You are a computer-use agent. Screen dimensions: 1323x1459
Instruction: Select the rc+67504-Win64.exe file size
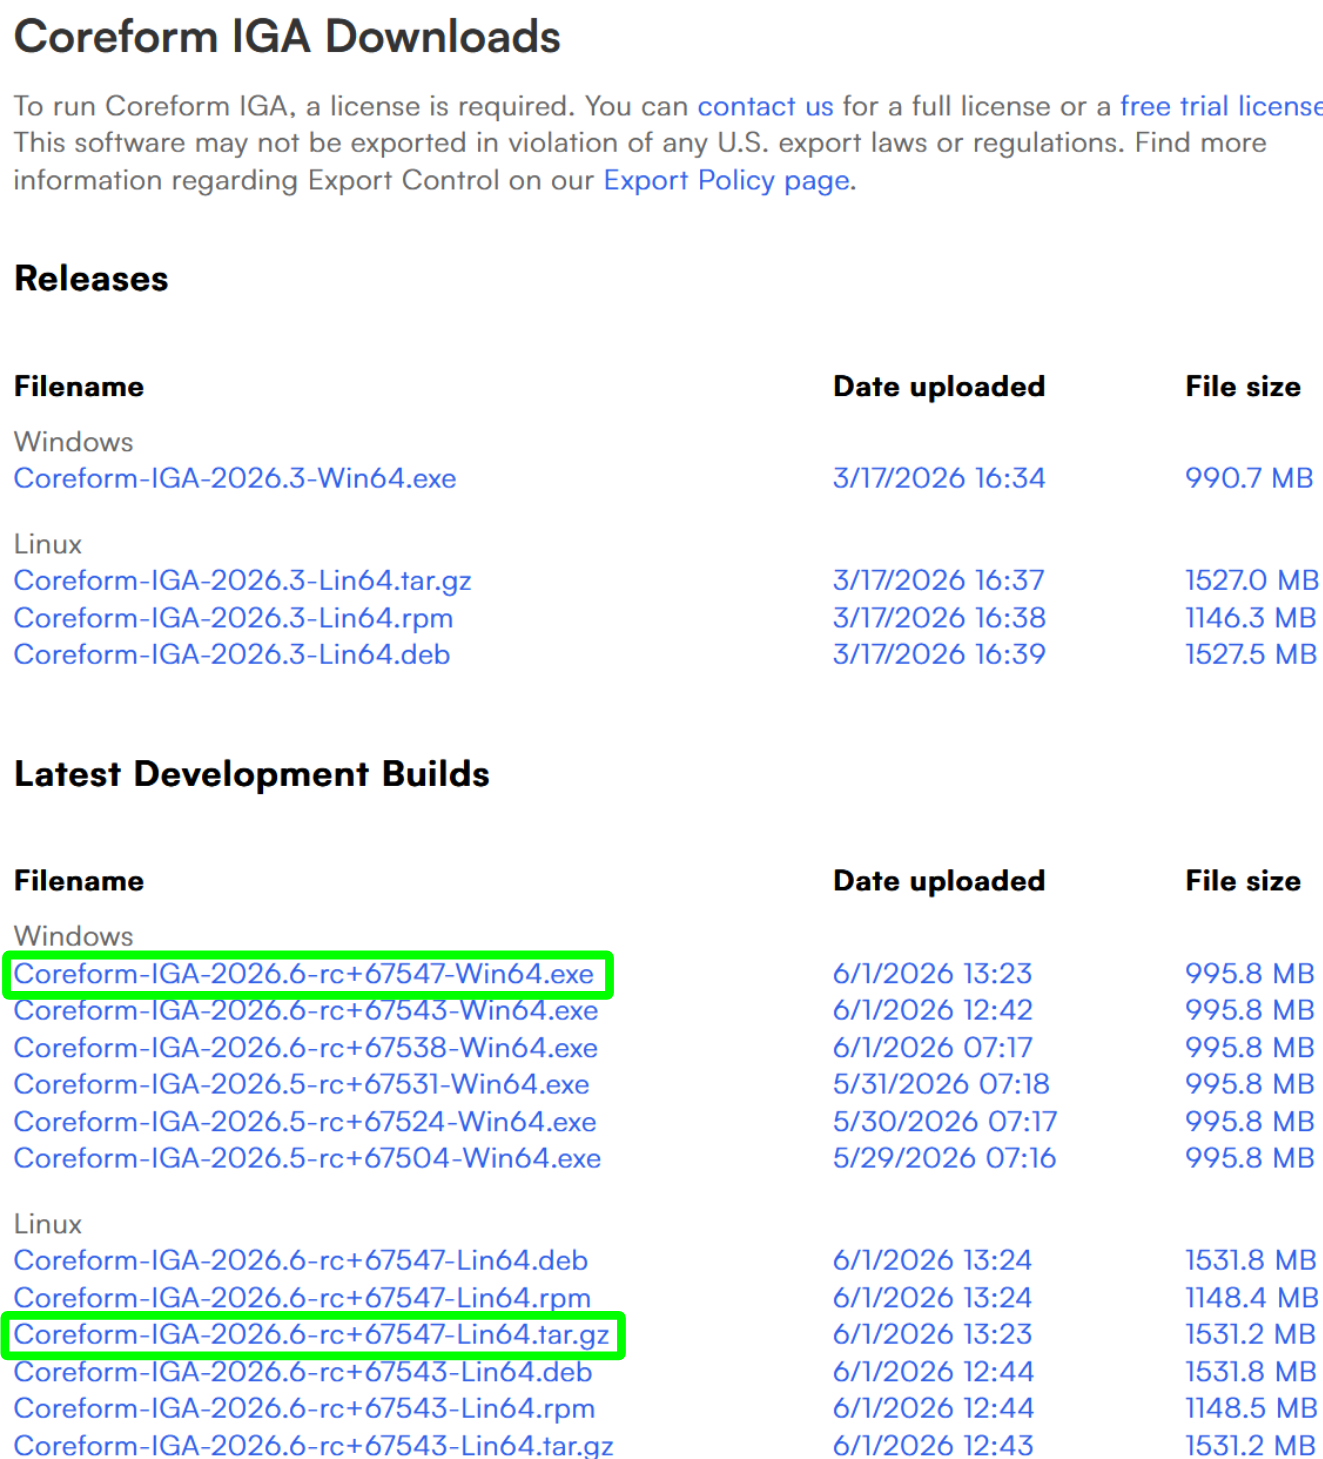click(x=1250, y=1158)
